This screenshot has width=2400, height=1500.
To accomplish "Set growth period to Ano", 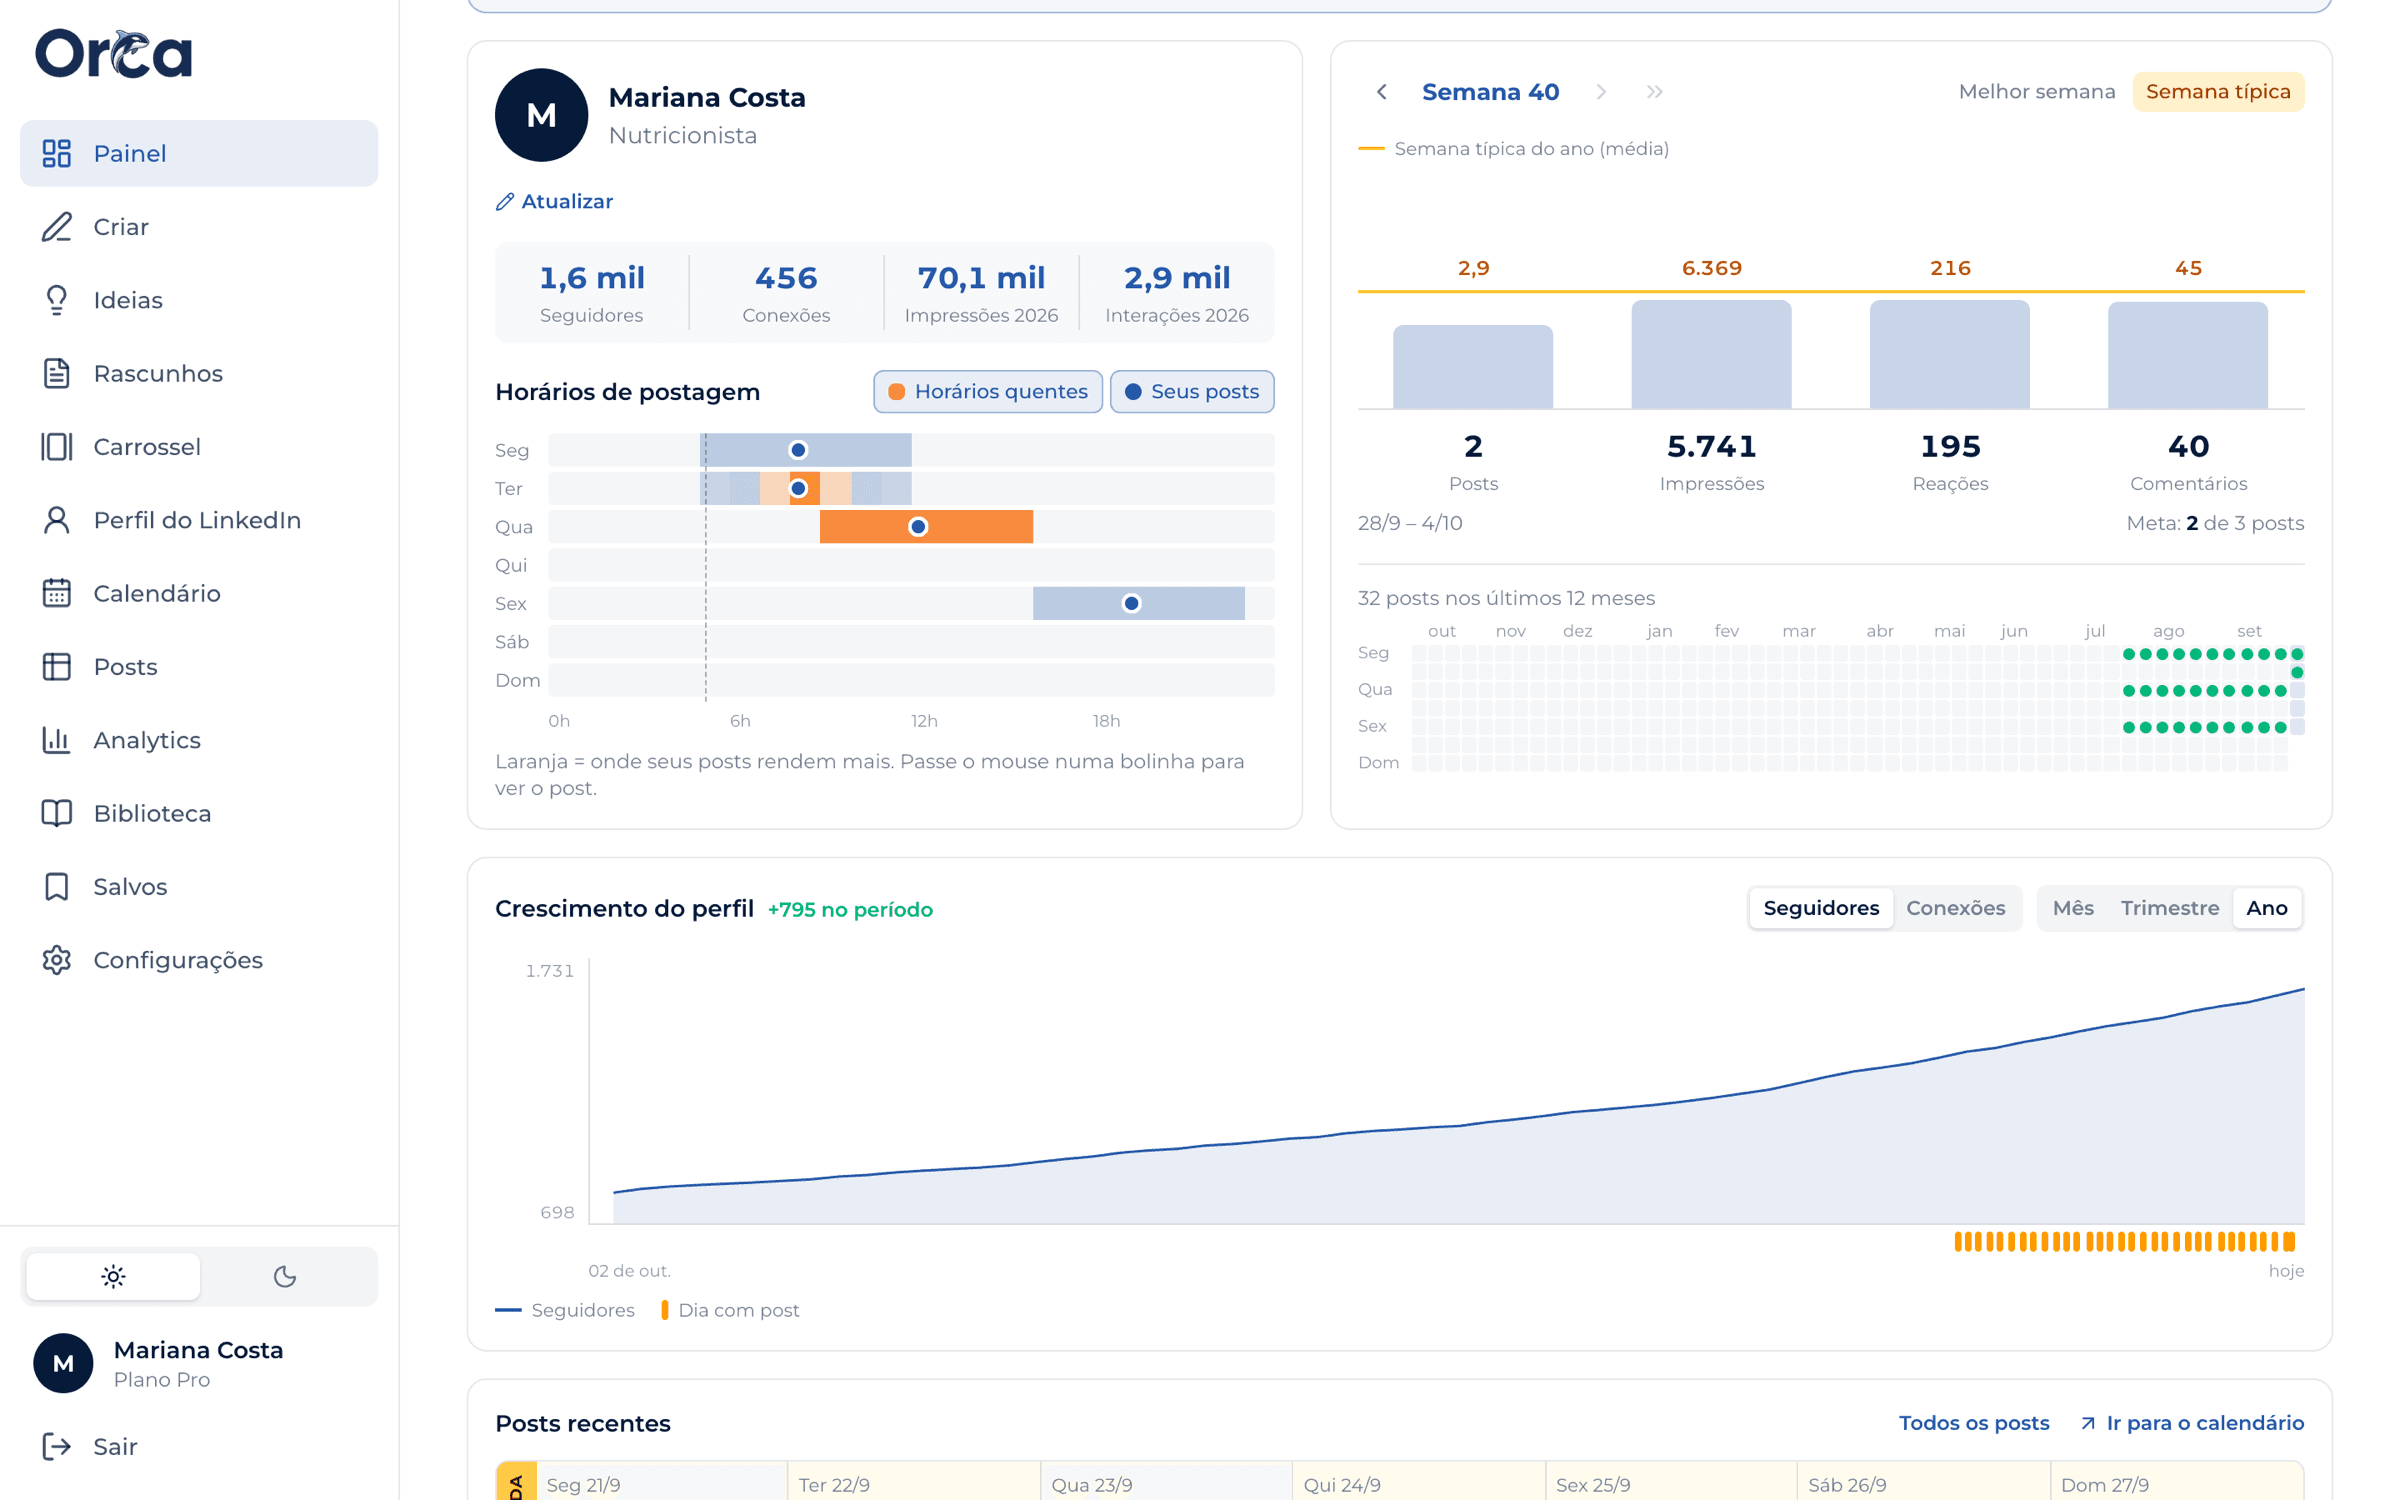I will pyautogui.click(x=2266, y=908).
